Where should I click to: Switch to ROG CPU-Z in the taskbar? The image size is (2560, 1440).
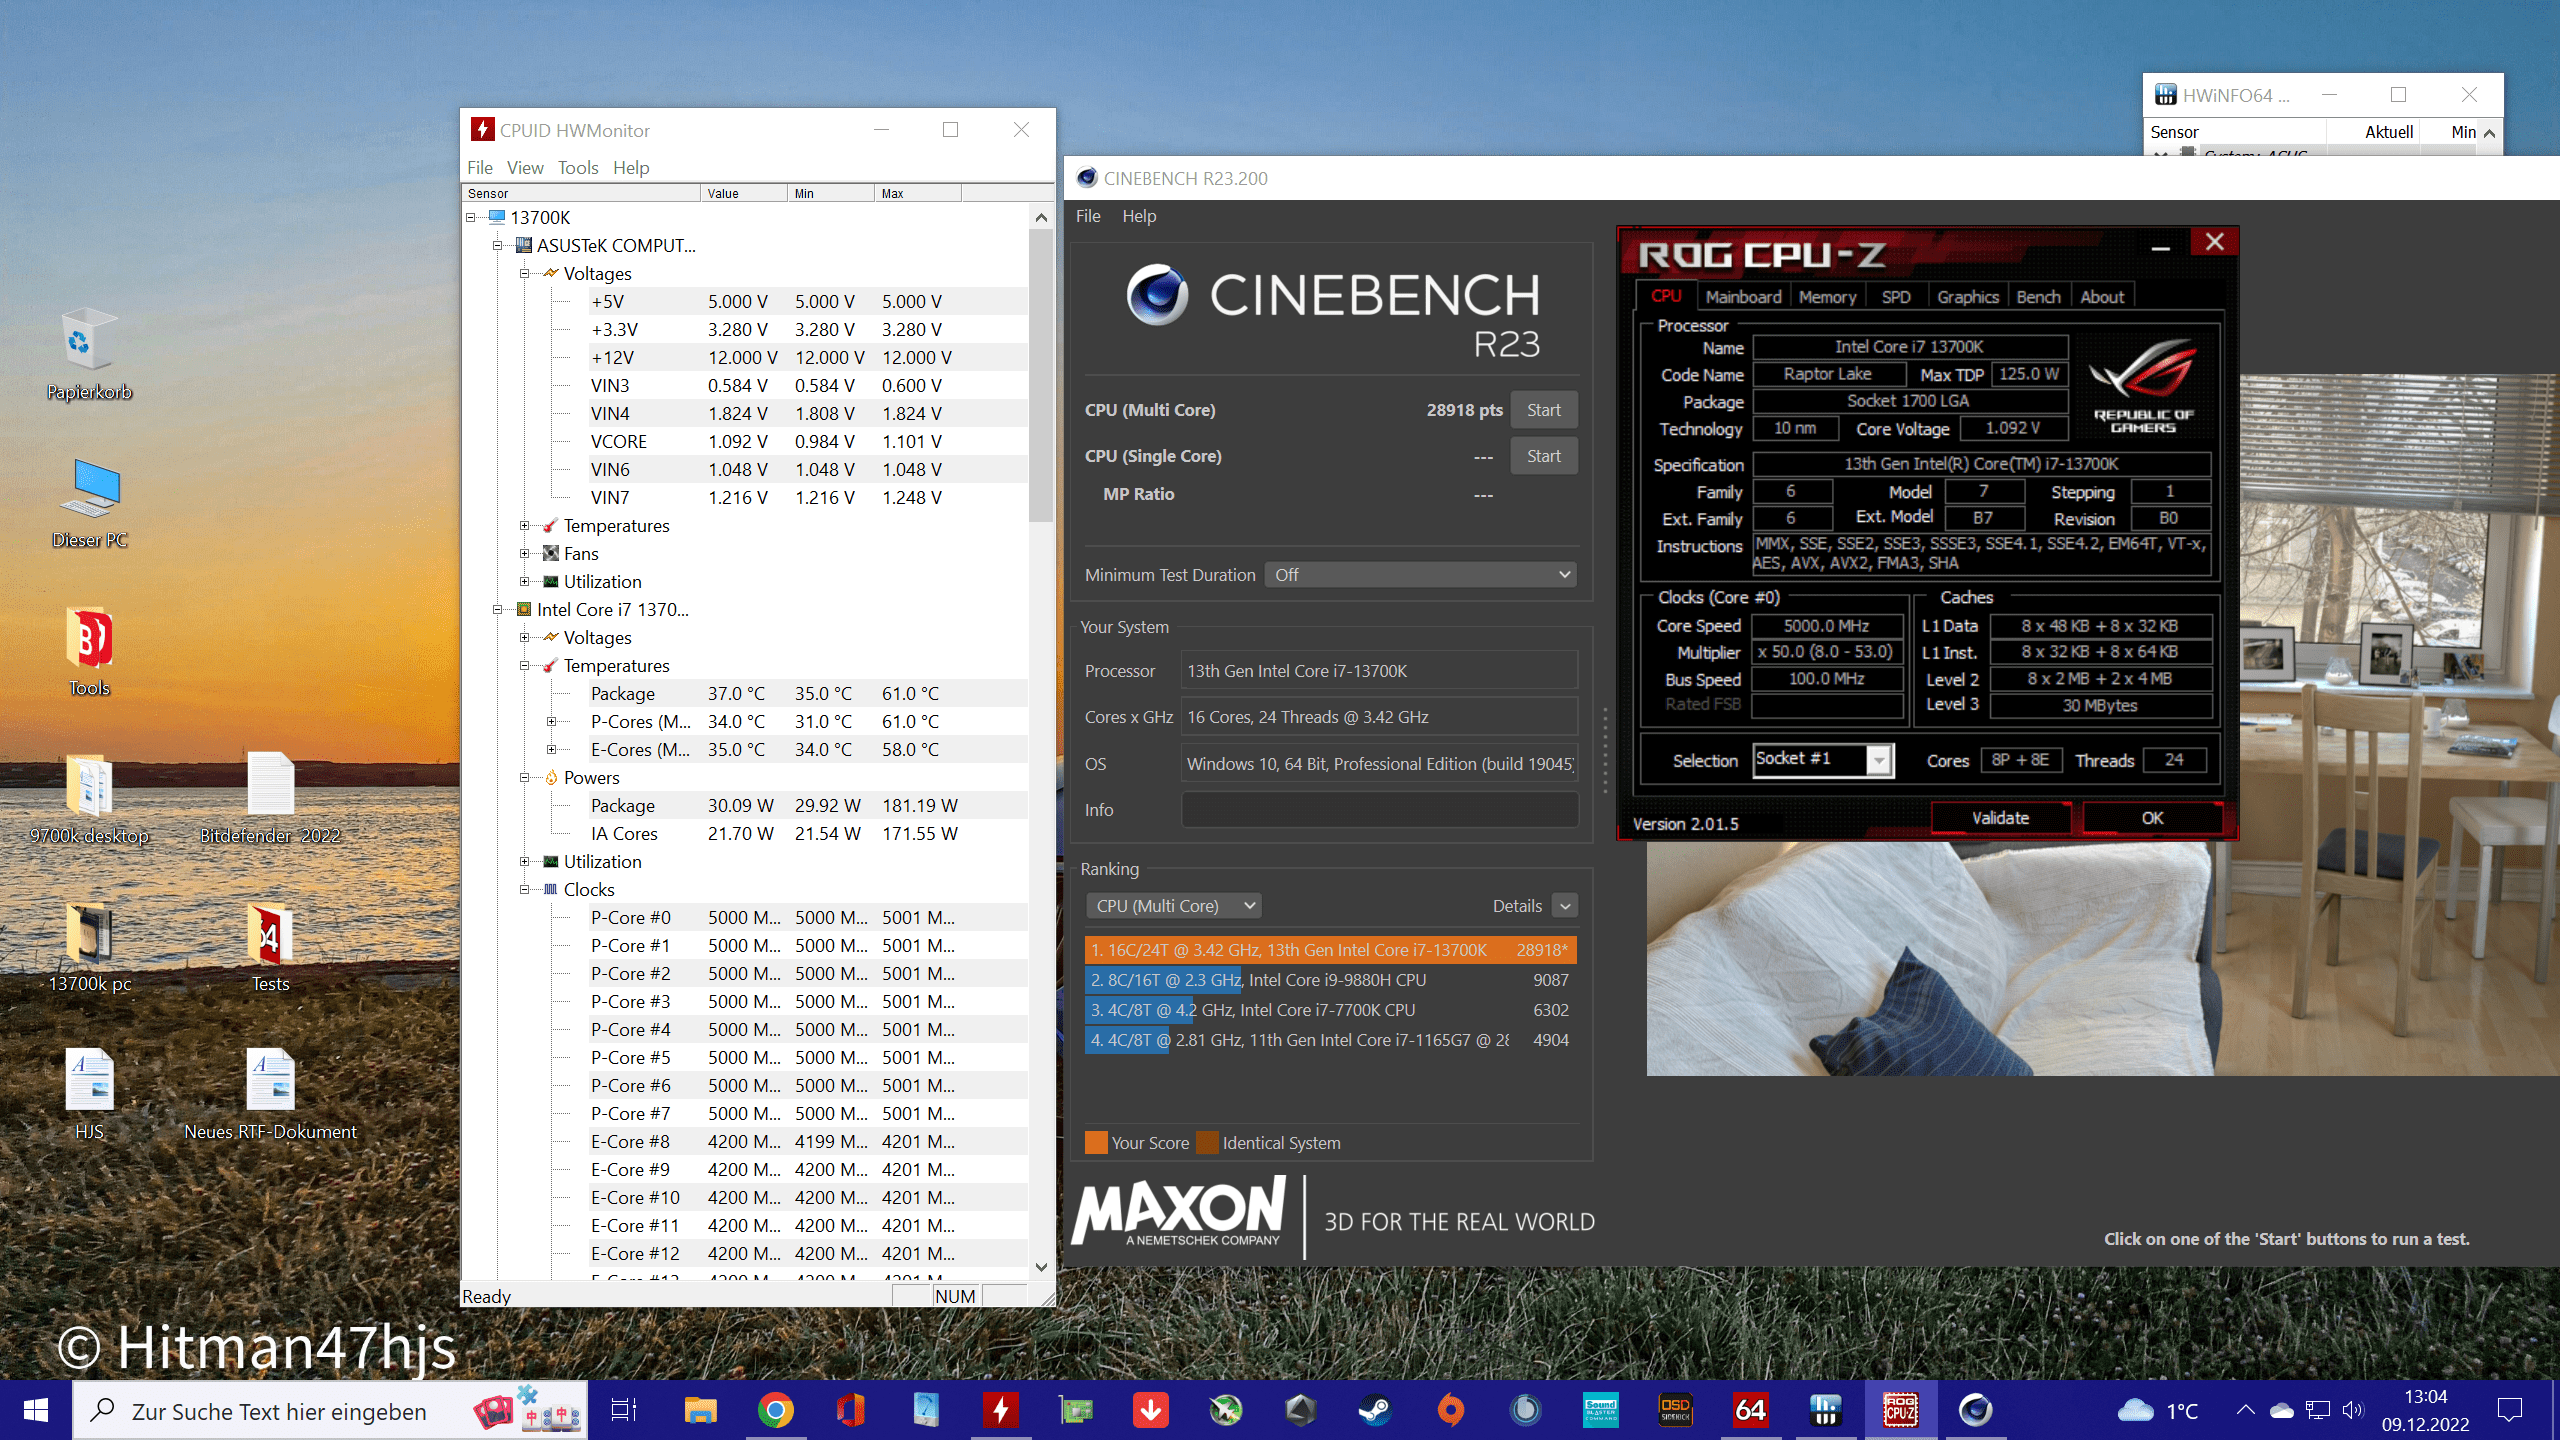coord(1900,1410)
